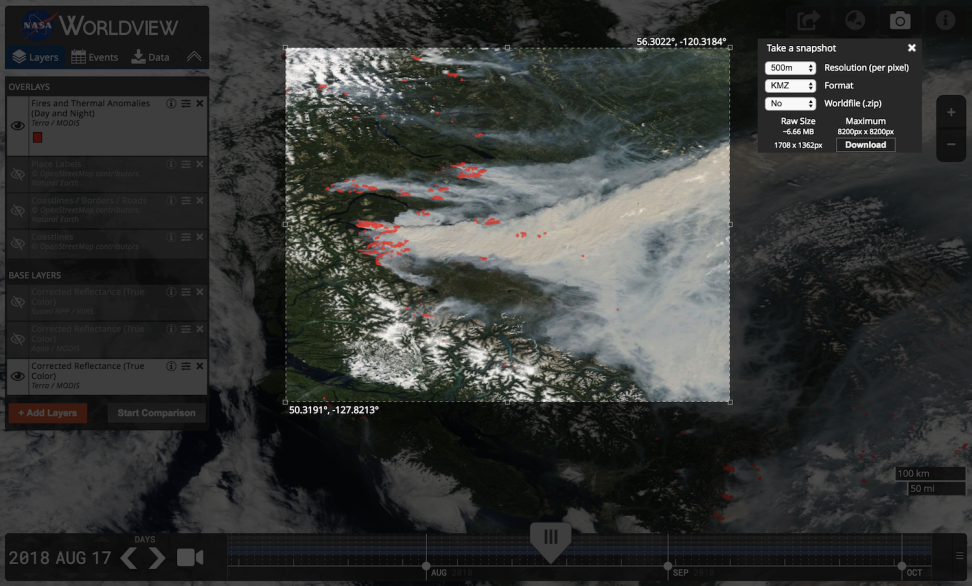Open the Format KMZ dropdown

pos(790,86)
